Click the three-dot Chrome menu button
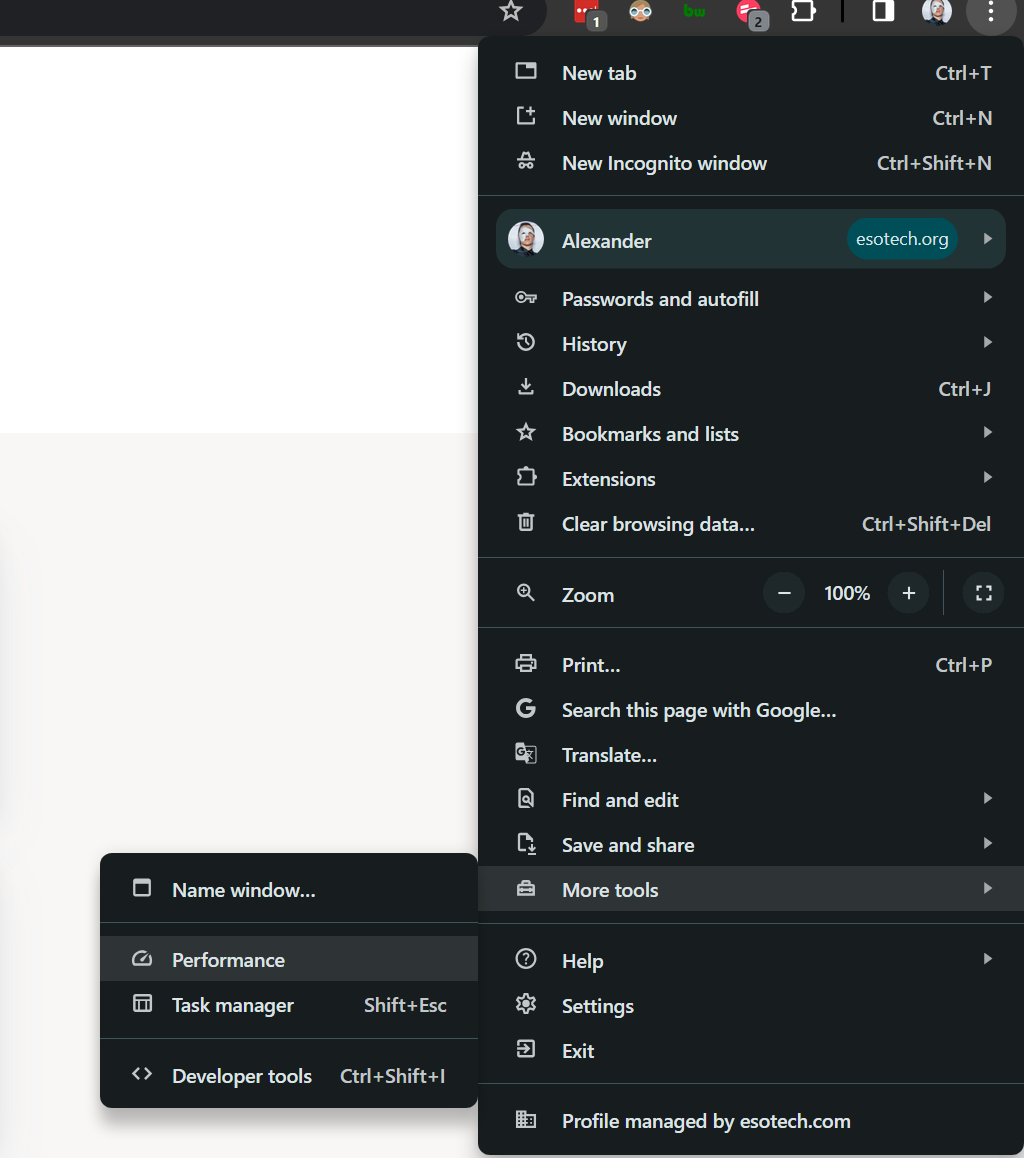 click(990, 12)
